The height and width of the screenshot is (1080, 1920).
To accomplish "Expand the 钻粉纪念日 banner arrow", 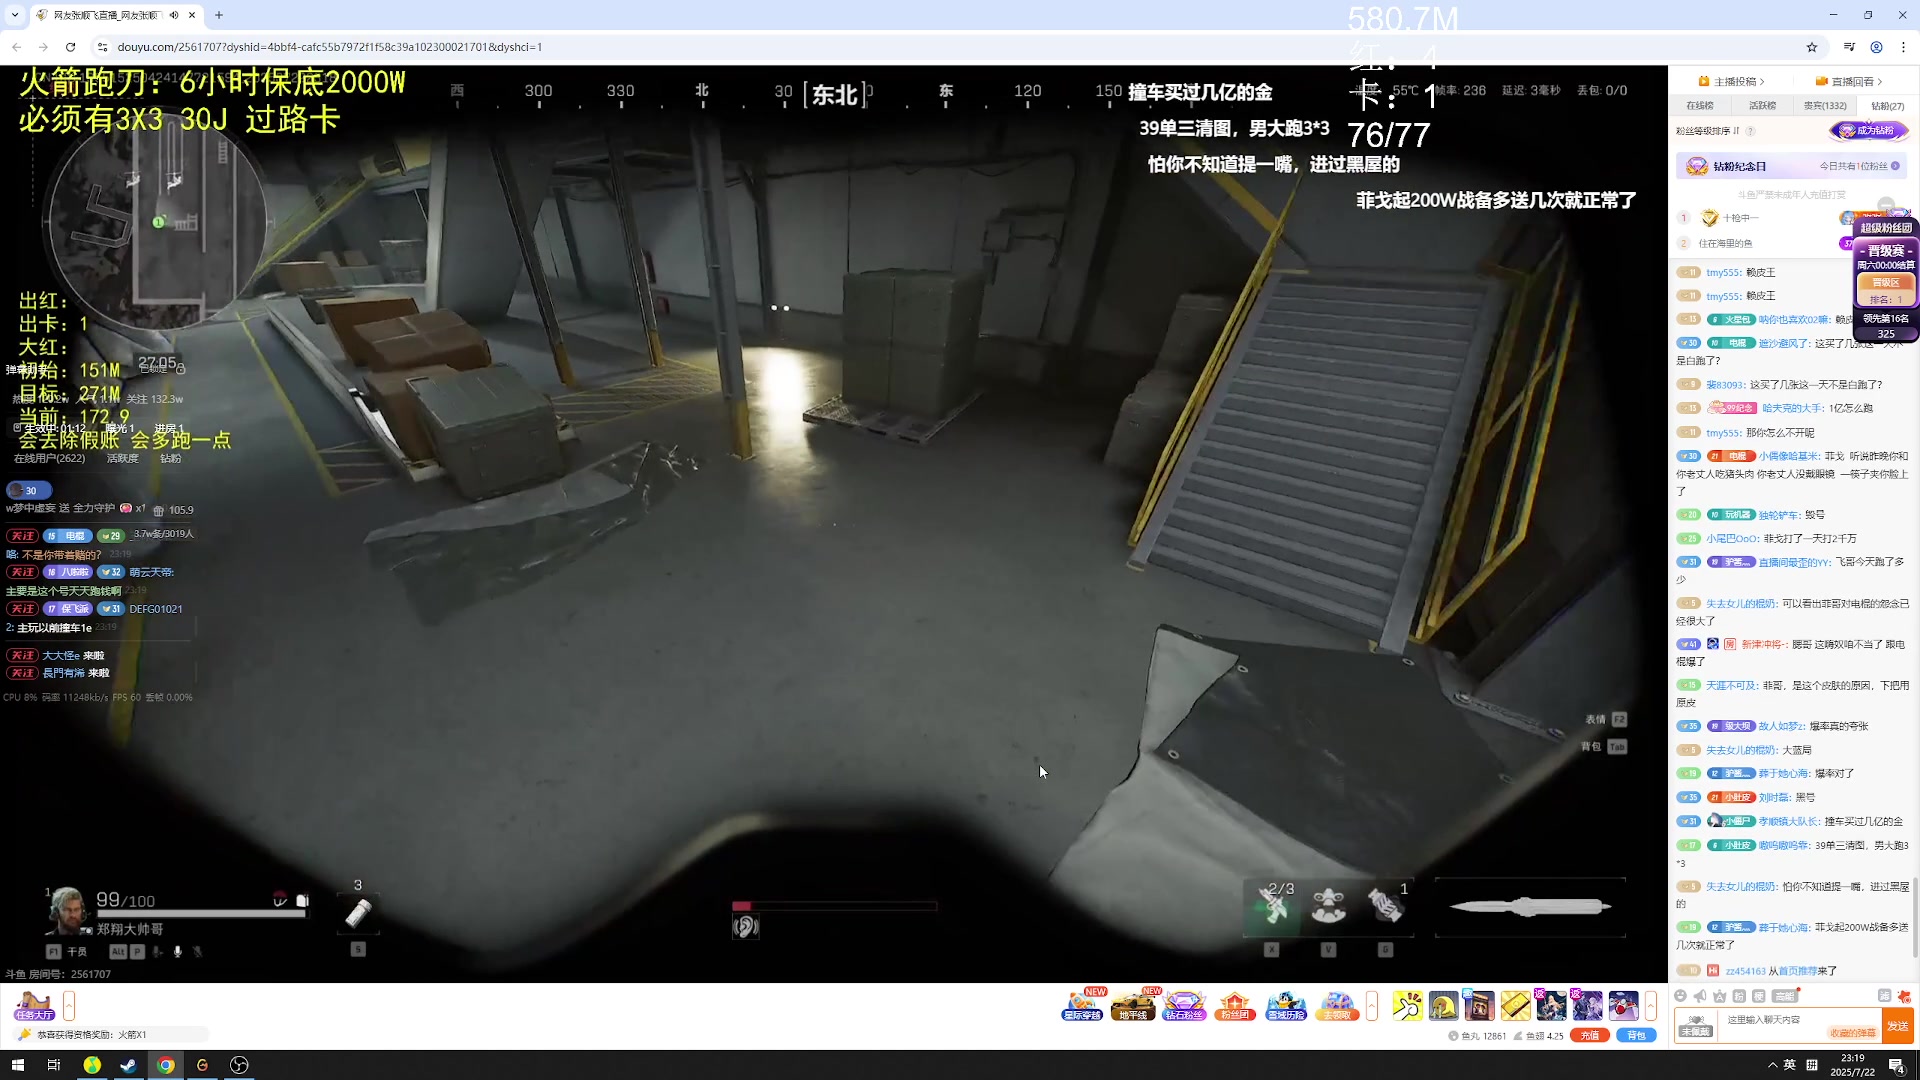I will (x=1895, y=166).
